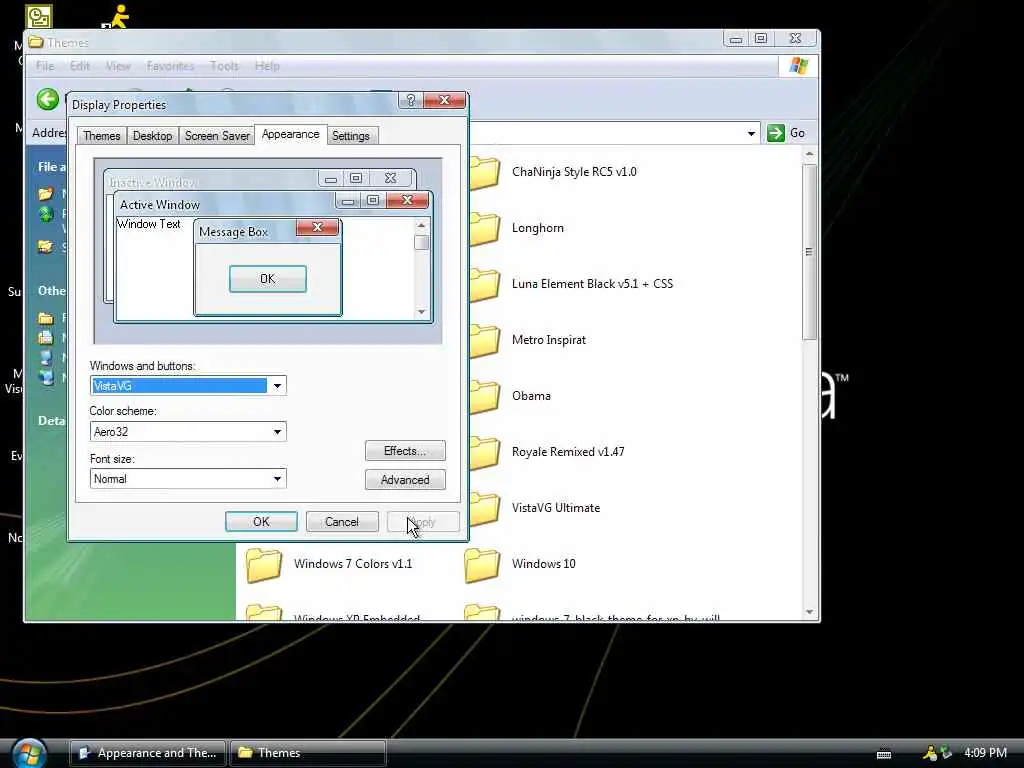Screen dimensions: 1024x768
Task: Click the Effects... button
Action: click(x=405, y=451)
